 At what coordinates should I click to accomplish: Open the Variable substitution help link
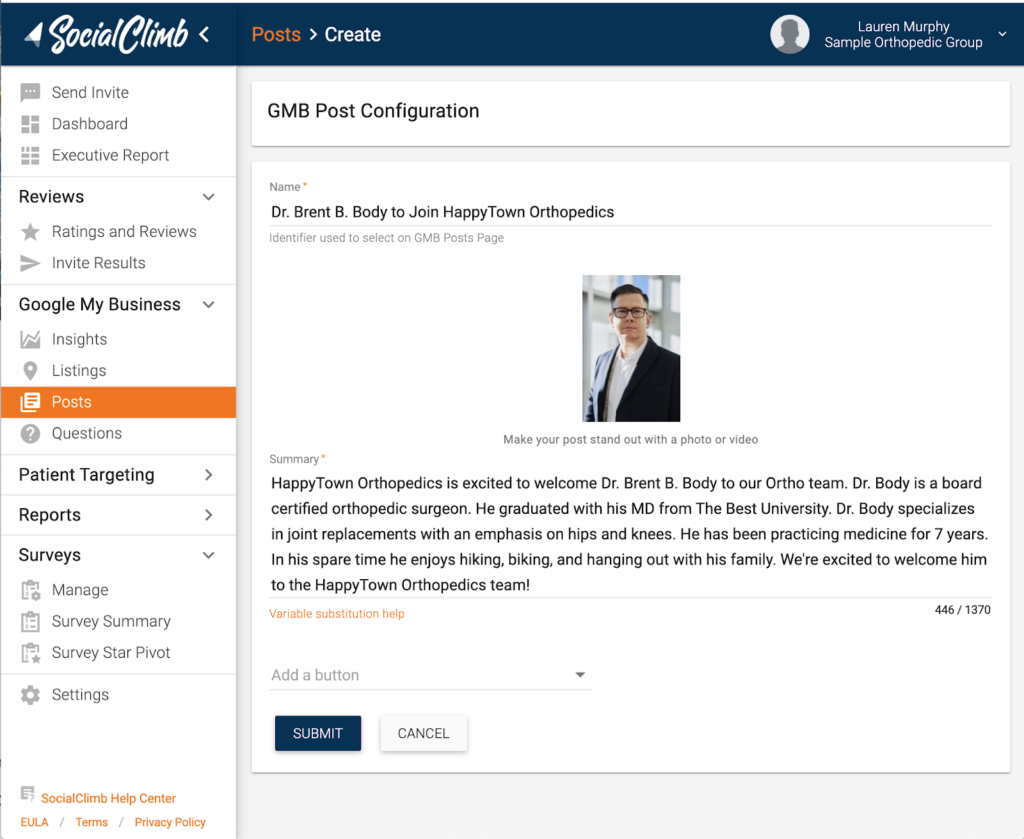coord(337,614)
